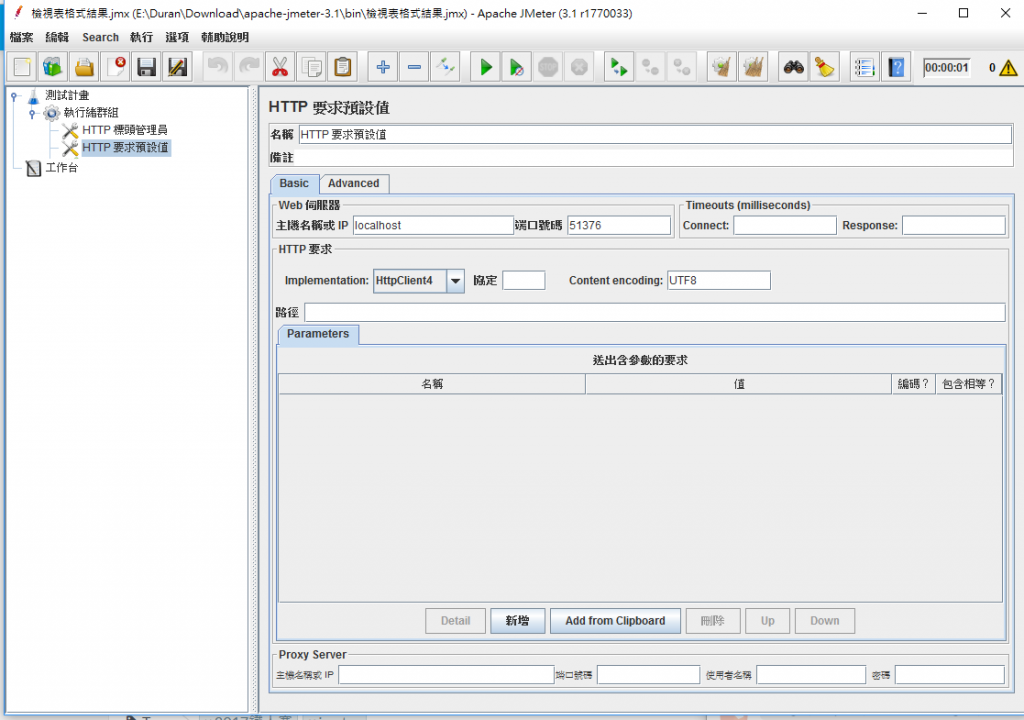Click the Remote stop all icon

tap(650, 67)
